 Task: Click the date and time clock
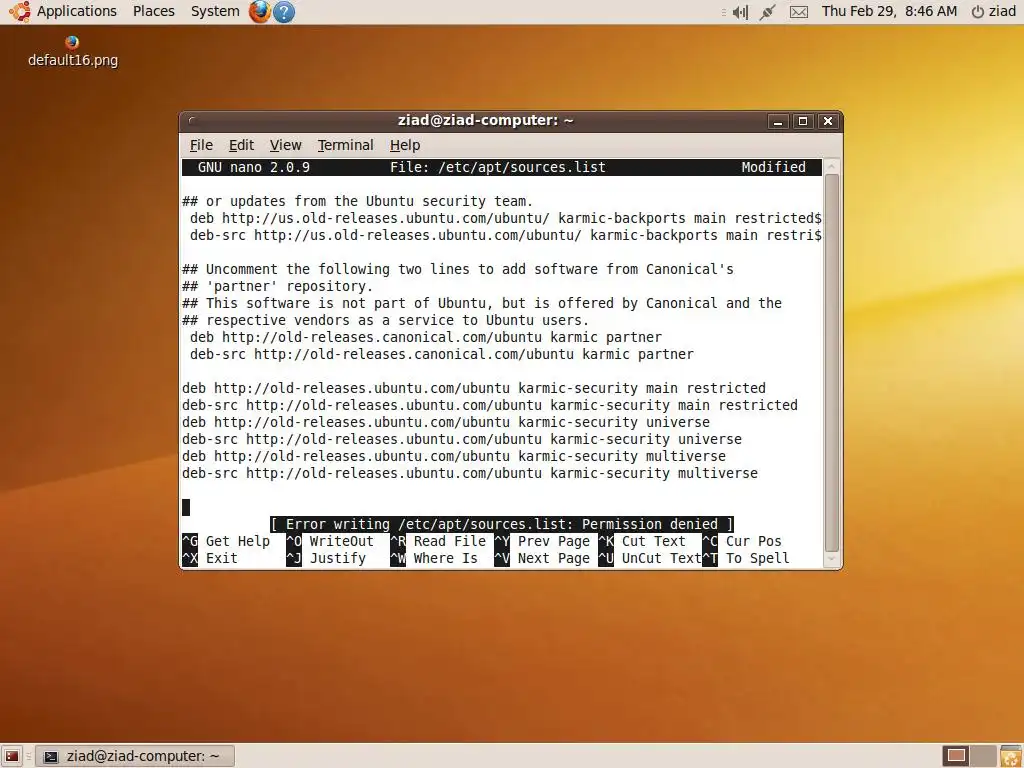(889, 11)
